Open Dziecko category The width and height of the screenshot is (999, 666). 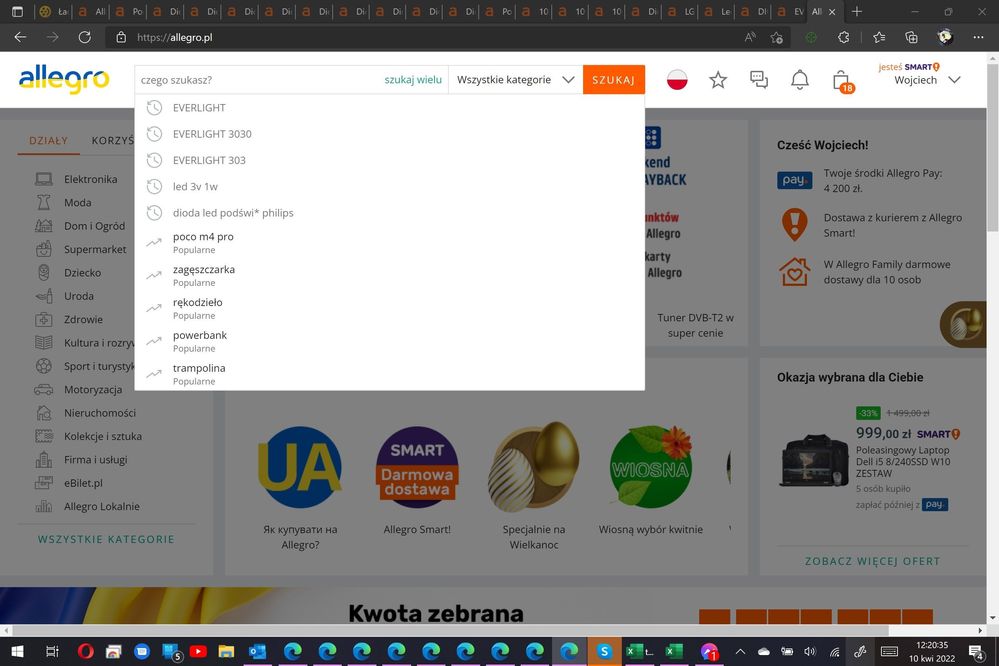[x=82, y=273]
